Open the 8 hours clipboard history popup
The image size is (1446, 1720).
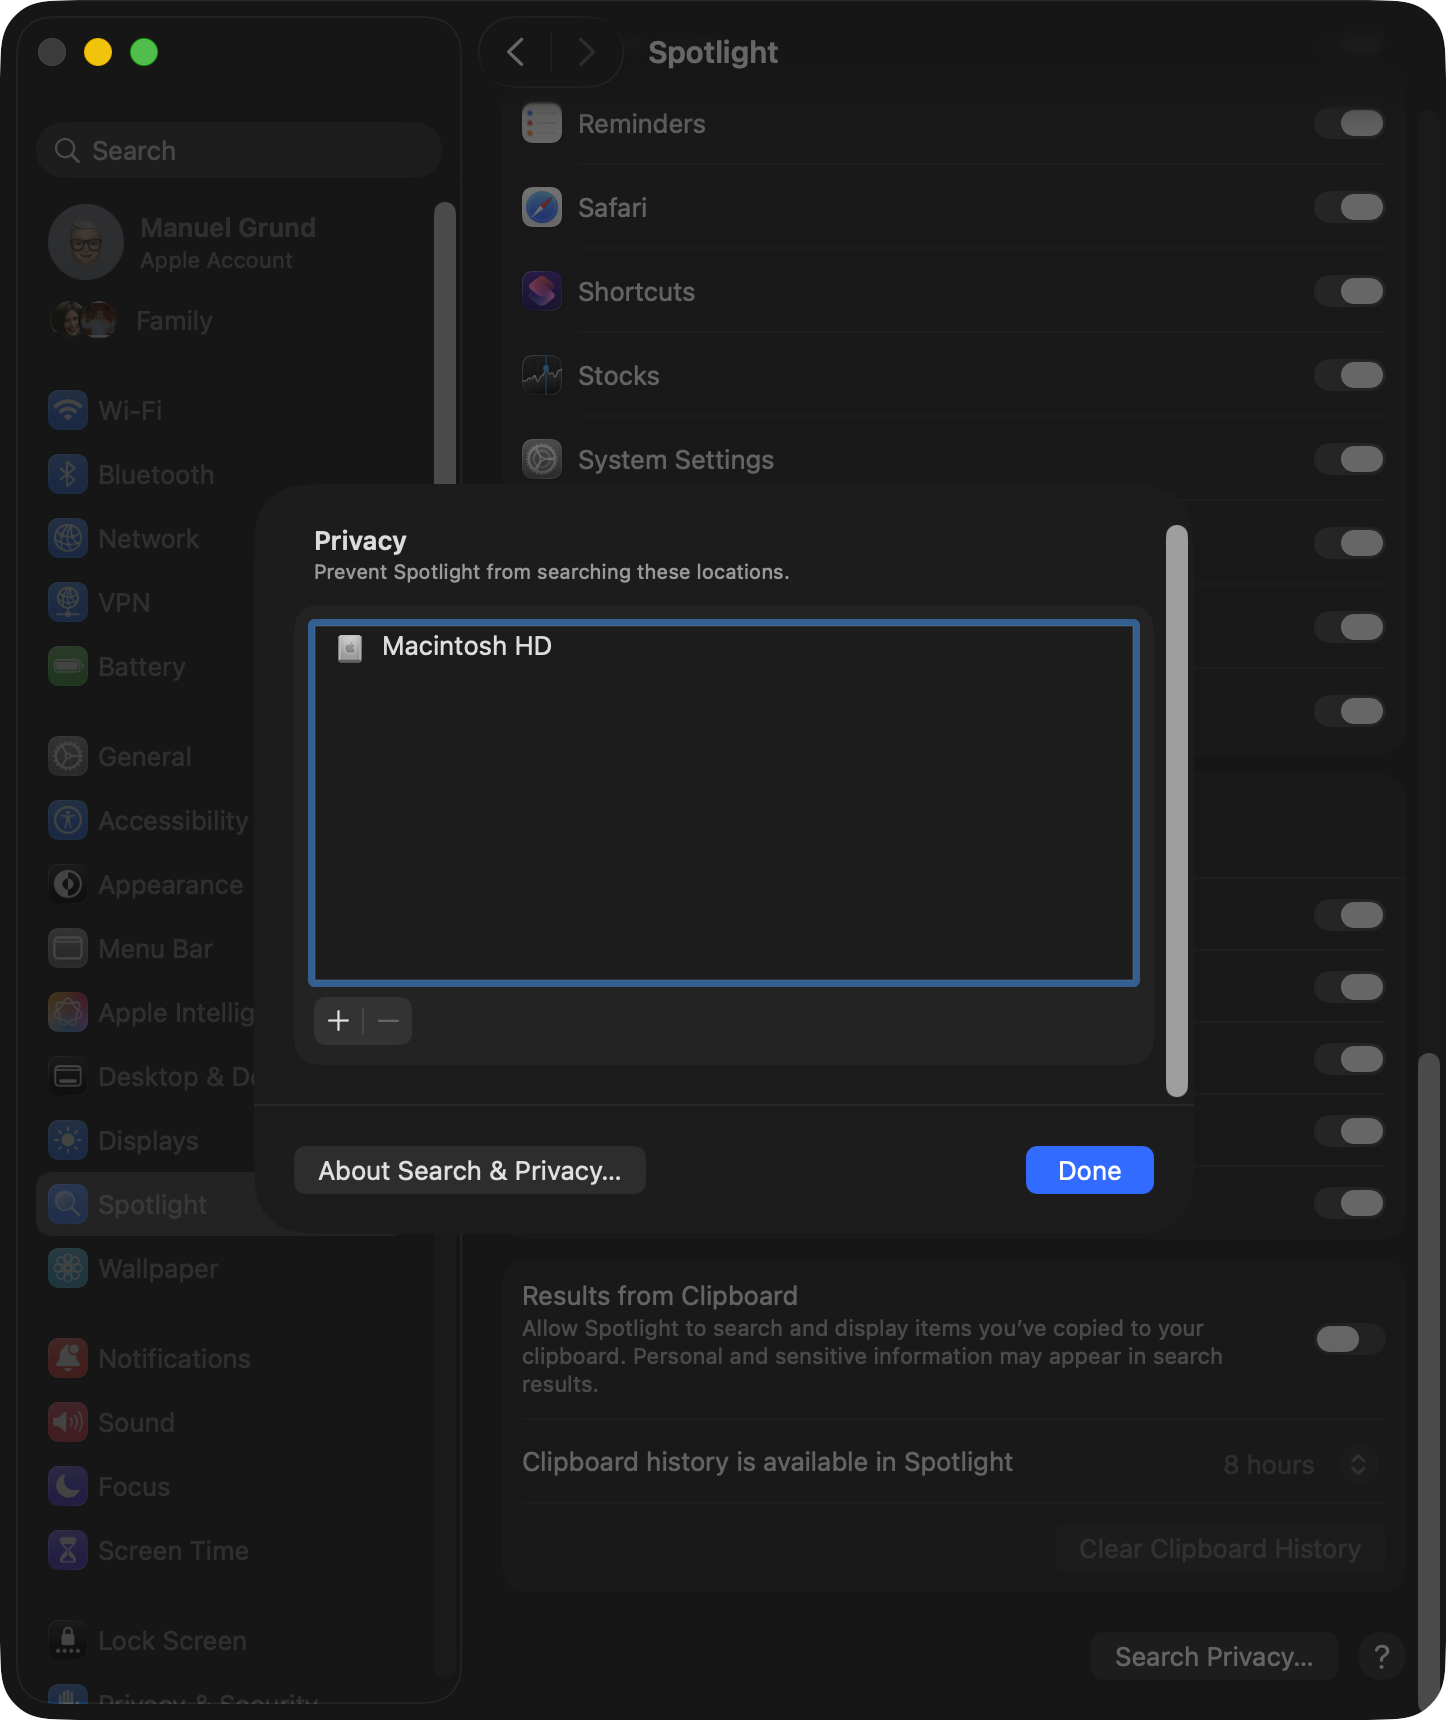pos(1300,1464)
